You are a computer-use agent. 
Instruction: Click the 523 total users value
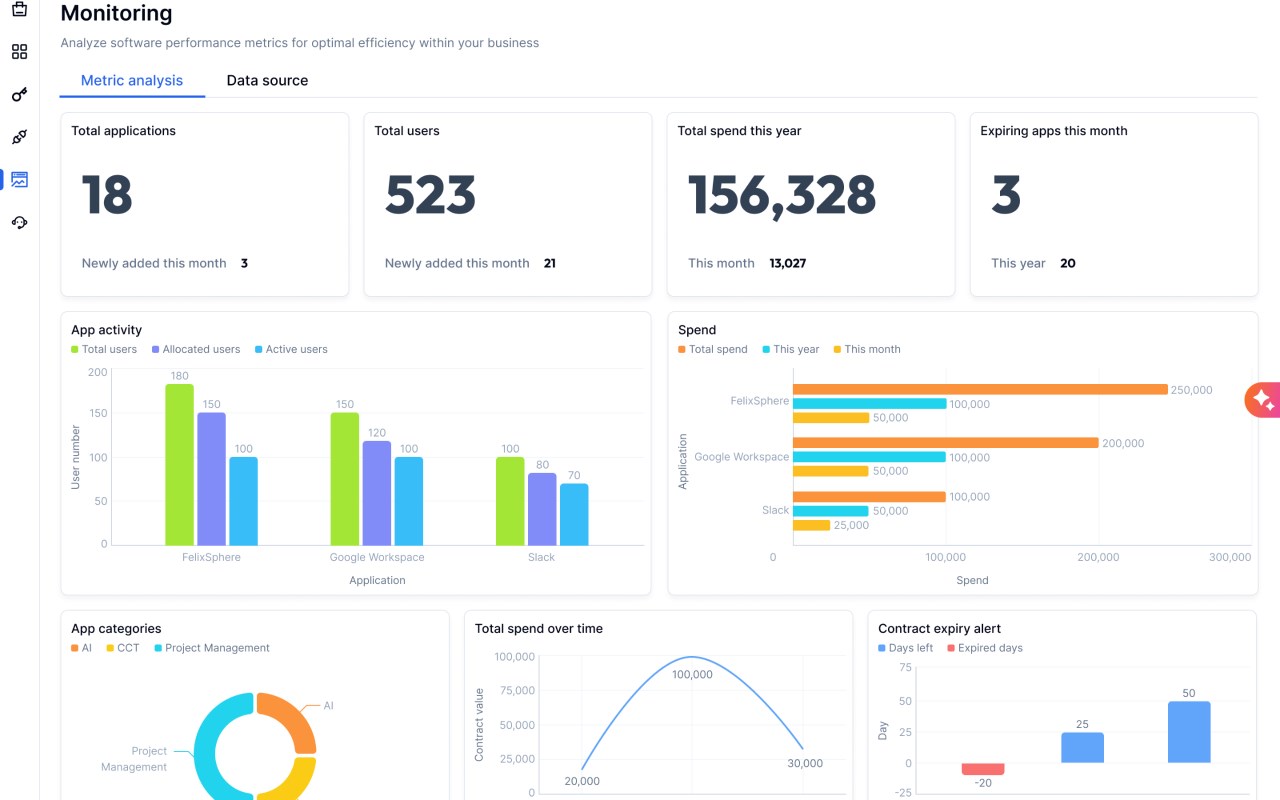(x=431, y=195)
